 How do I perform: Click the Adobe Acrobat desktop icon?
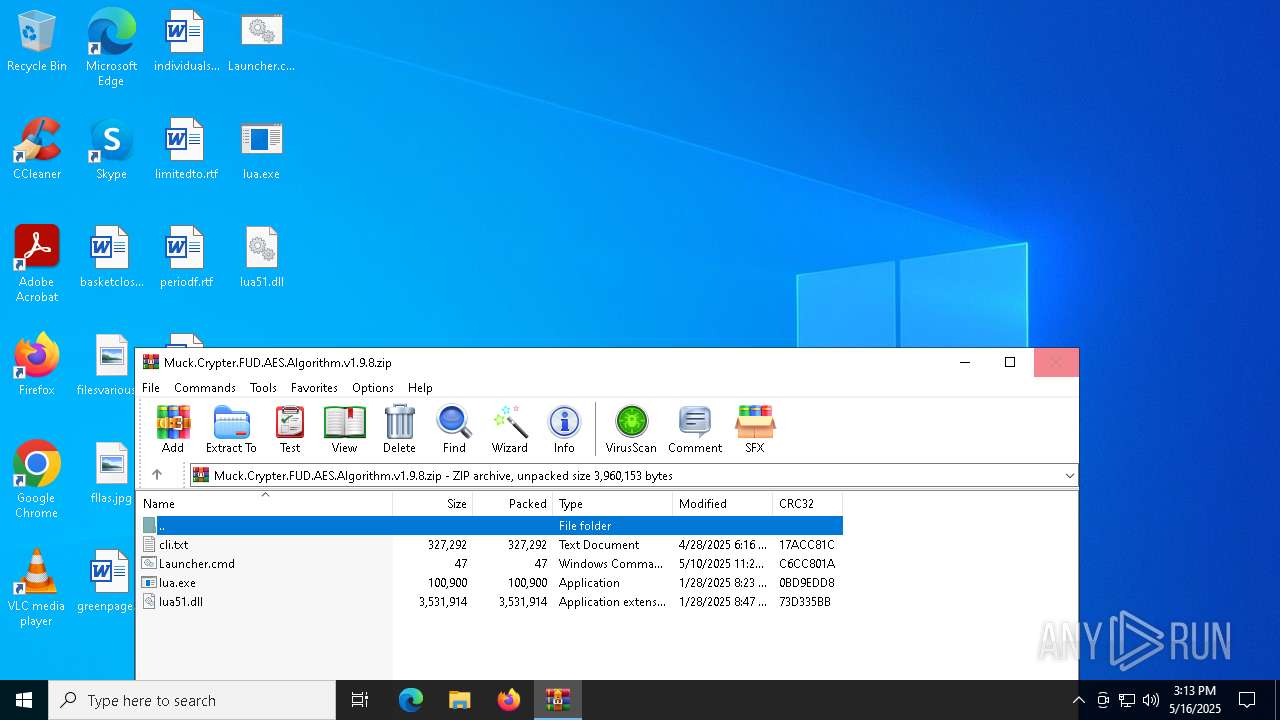click(37, 264)
